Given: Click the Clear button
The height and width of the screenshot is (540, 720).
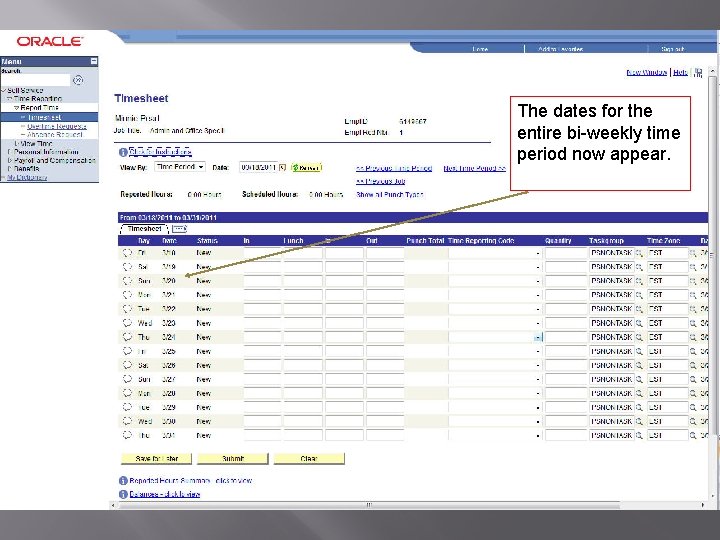Looking at the screenshot, I should 309,458.
